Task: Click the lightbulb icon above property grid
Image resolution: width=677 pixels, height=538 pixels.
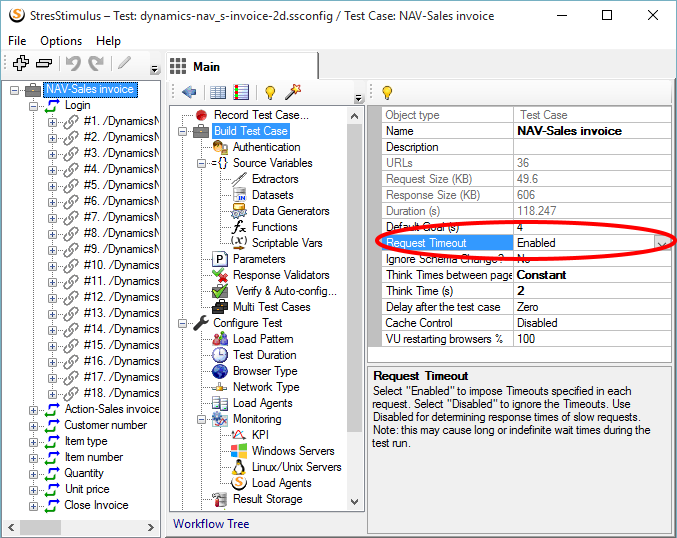Action: 387,92
